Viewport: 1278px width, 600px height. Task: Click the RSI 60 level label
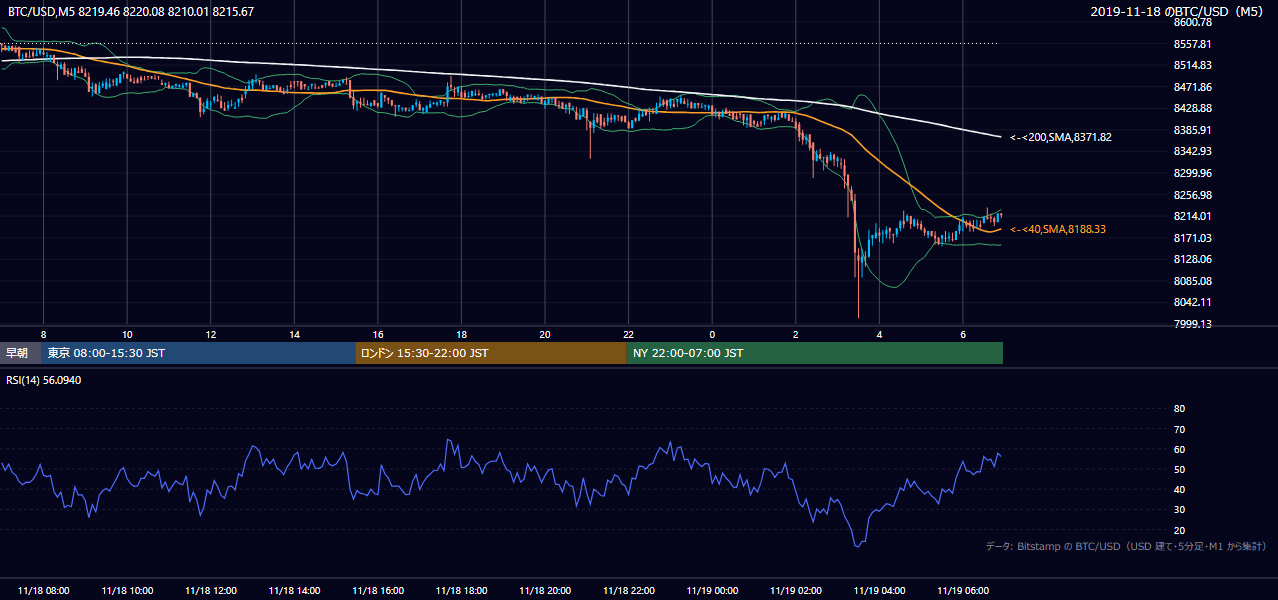tap(1179, 449)
